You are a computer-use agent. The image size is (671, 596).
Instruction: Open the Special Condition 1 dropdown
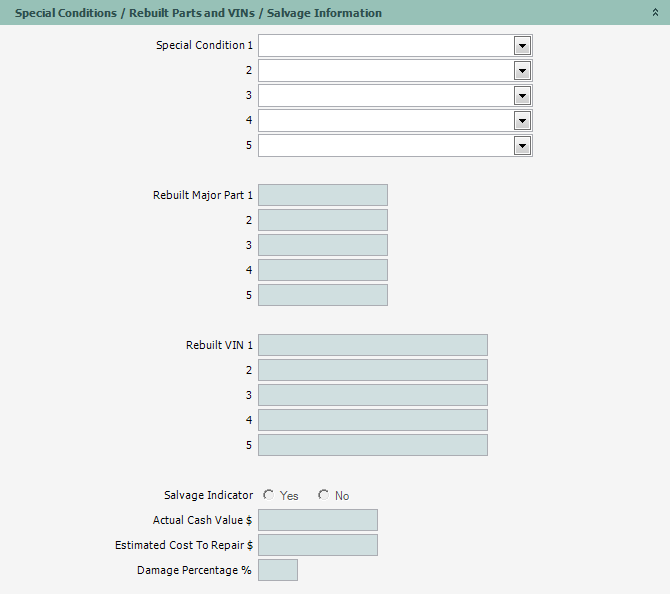[522, 46]
